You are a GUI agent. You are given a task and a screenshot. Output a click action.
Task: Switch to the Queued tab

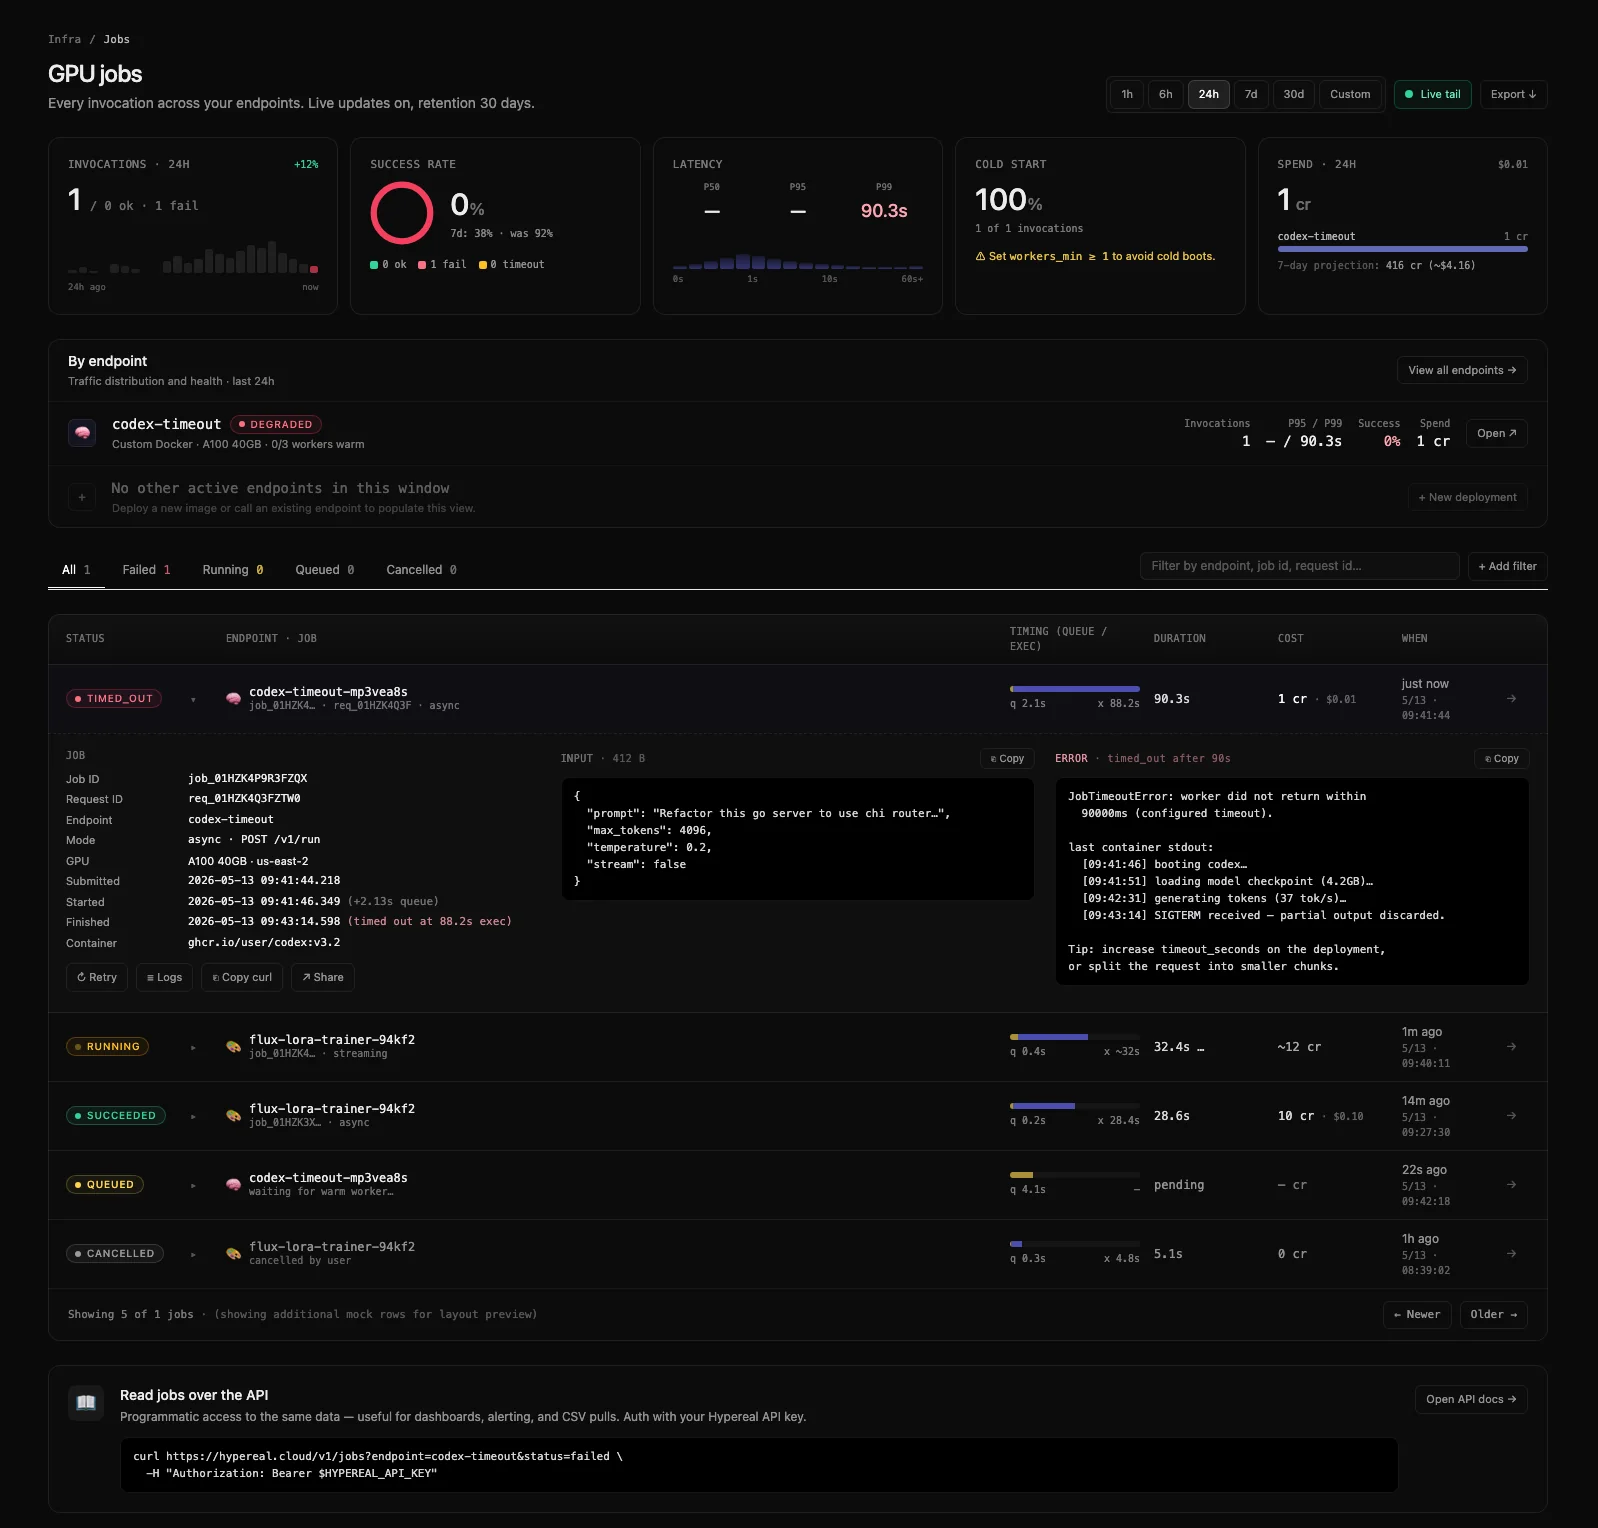tap(325, 570)
